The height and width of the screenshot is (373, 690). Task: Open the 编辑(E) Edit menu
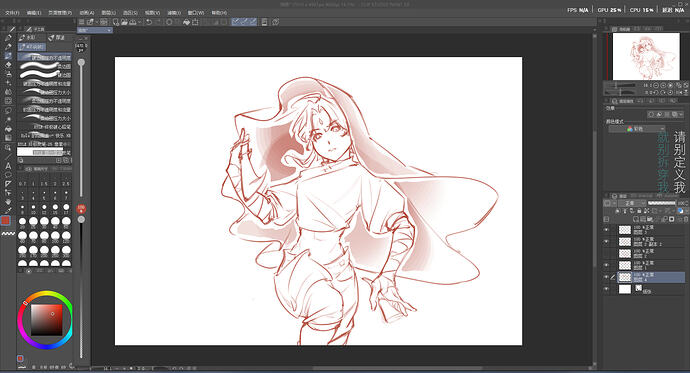click(34, 13)
